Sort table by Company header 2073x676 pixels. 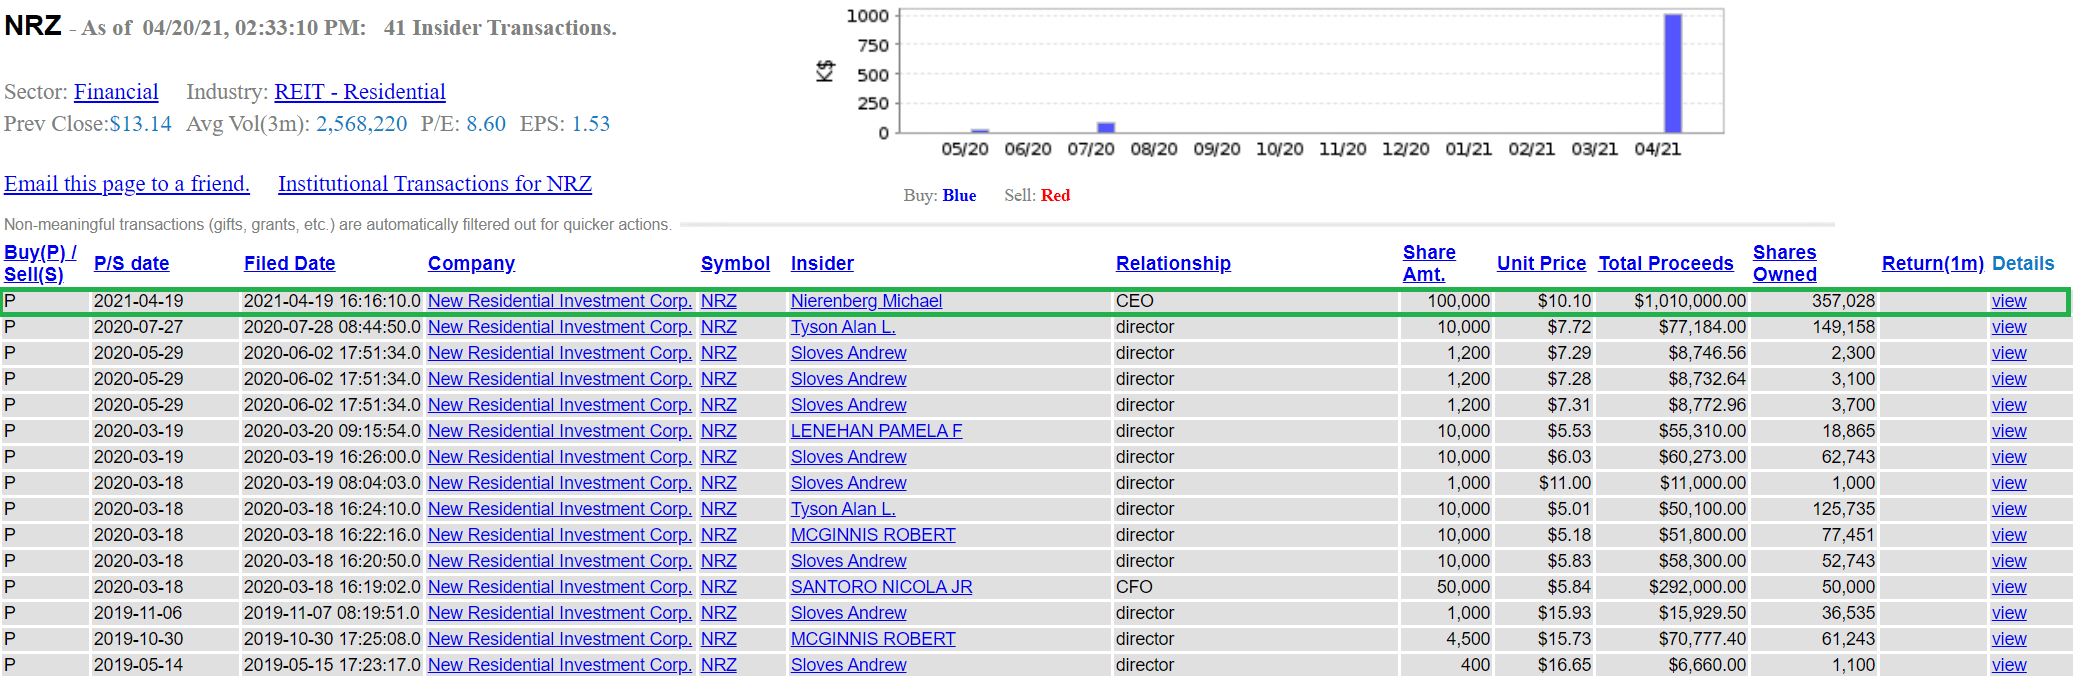point(471,263)
